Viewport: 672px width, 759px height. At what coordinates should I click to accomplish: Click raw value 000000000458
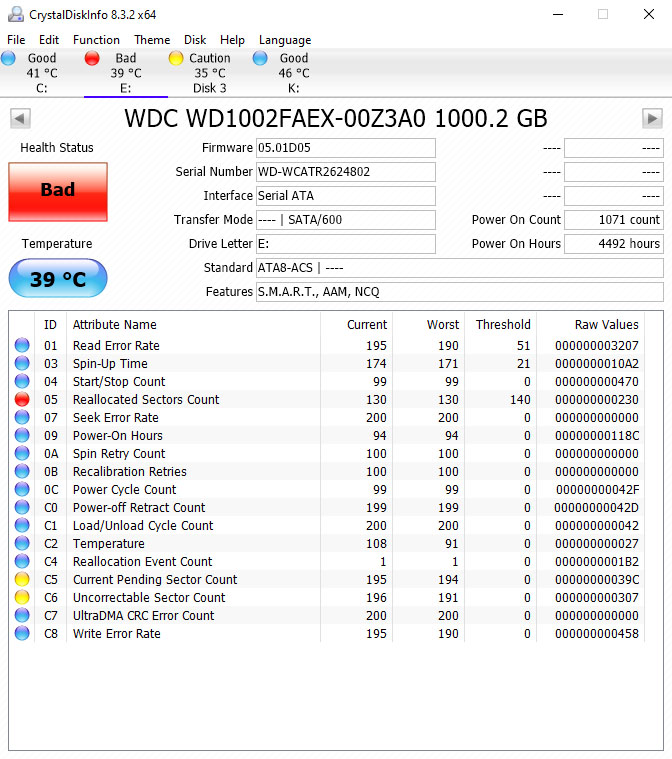(x=597, y=633)
